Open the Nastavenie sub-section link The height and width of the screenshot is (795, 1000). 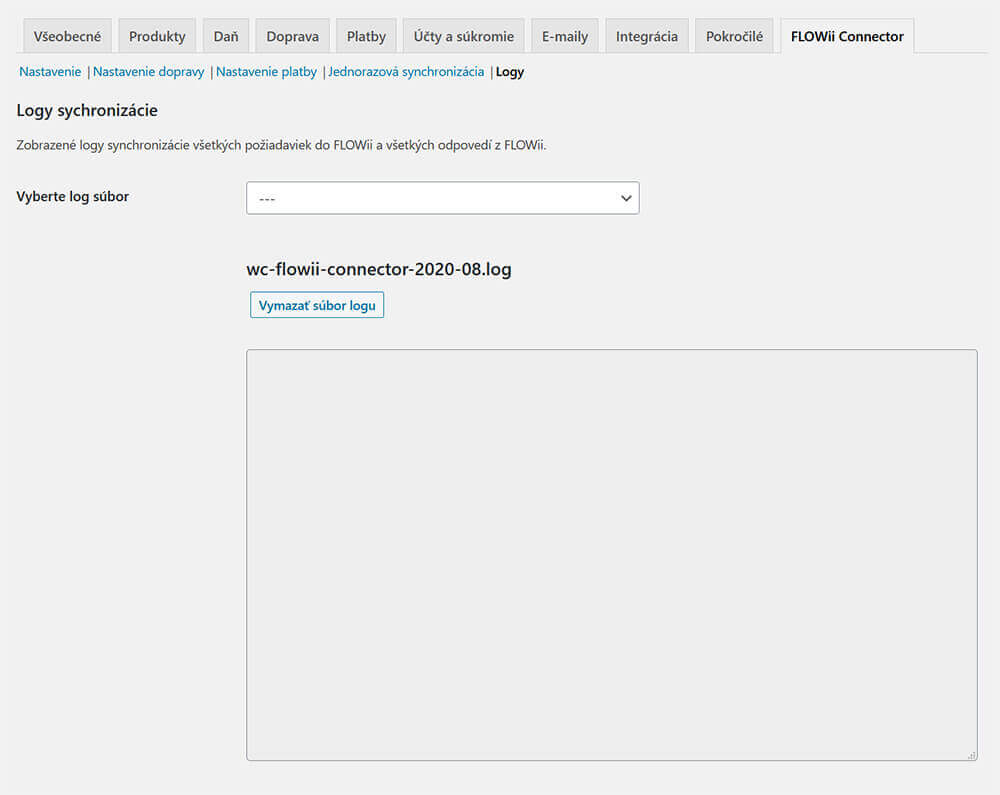[50, 72]
